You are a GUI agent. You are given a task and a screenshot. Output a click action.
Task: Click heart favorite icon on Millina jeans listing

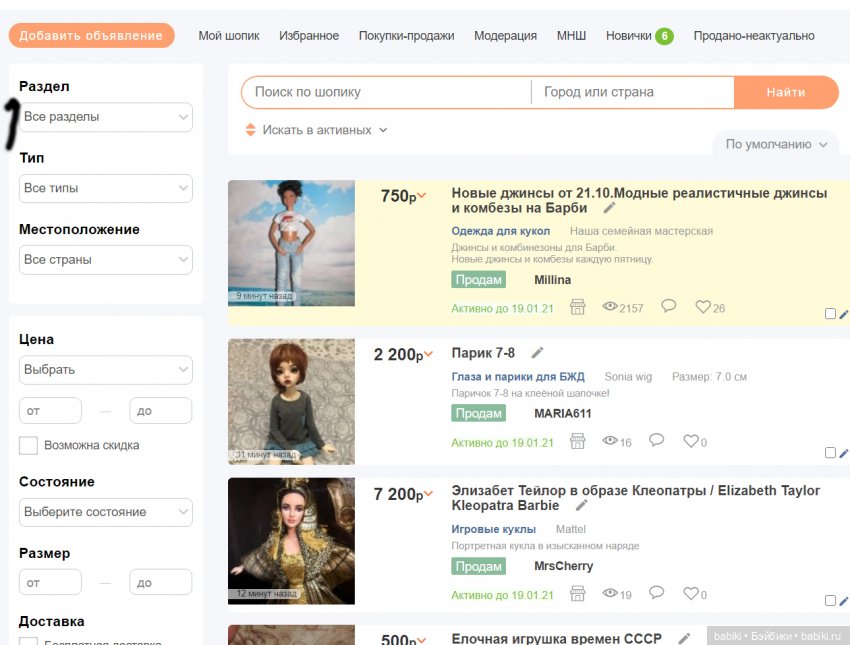[702, 307]
